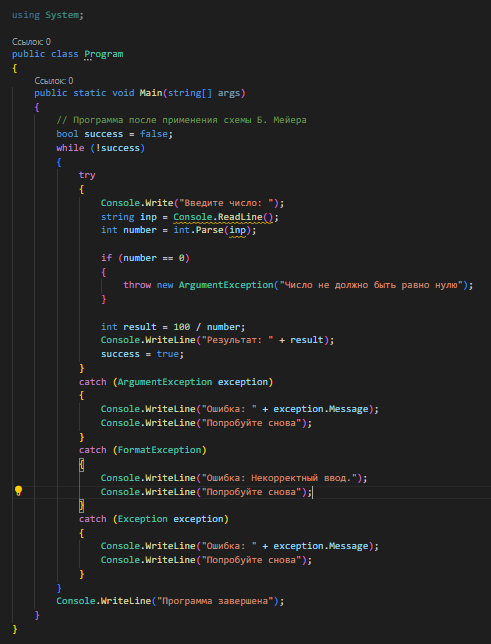The image size is (491, 644).
Task: Click the string "Результат: "
Action: [x=237, y=340]
